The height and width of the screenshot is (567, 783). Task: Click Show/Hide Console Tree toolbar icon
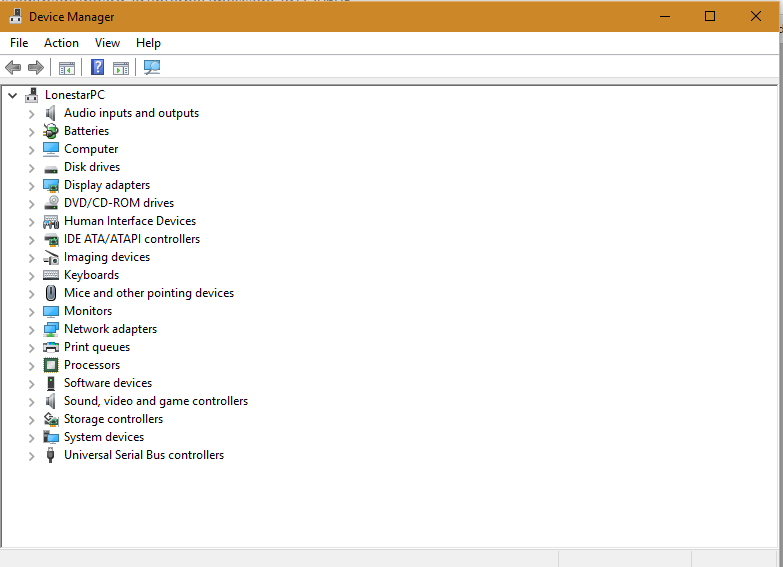(x=66, y=67)
